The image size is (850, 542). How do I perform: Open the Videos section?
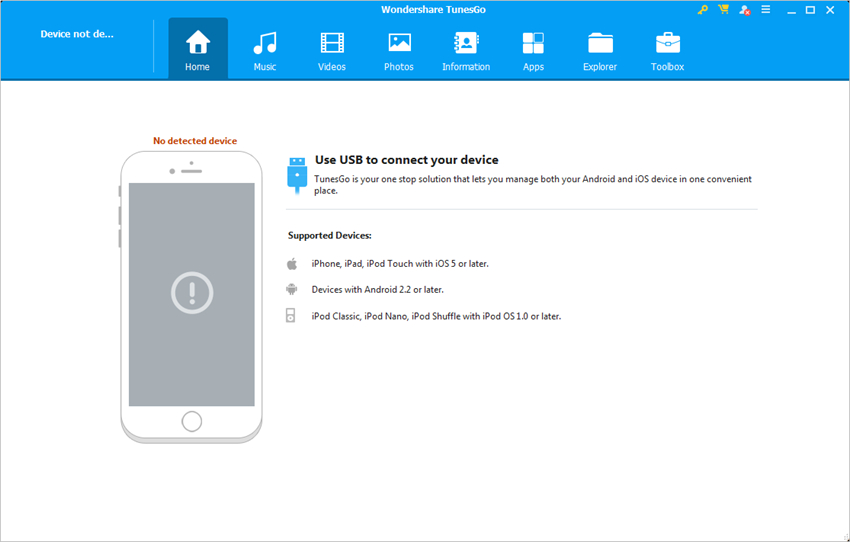click(x=332, y=49)
